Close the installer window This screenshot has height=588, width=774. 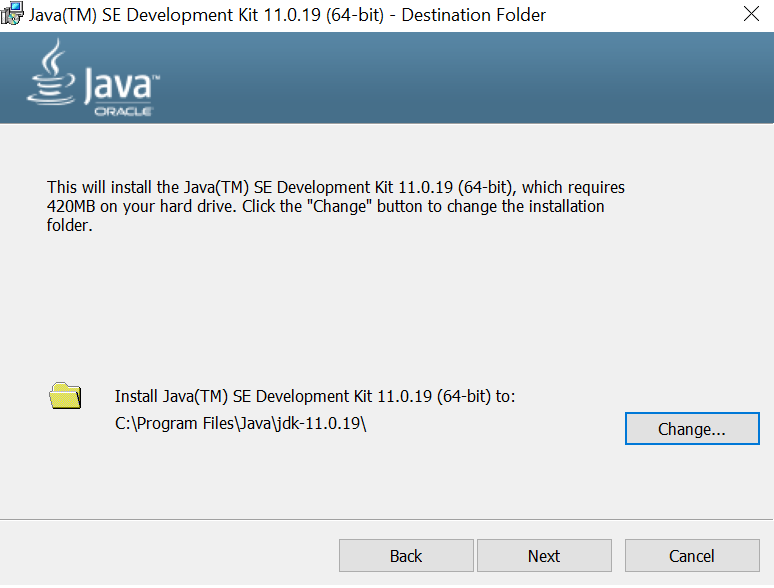click(751, 14)
